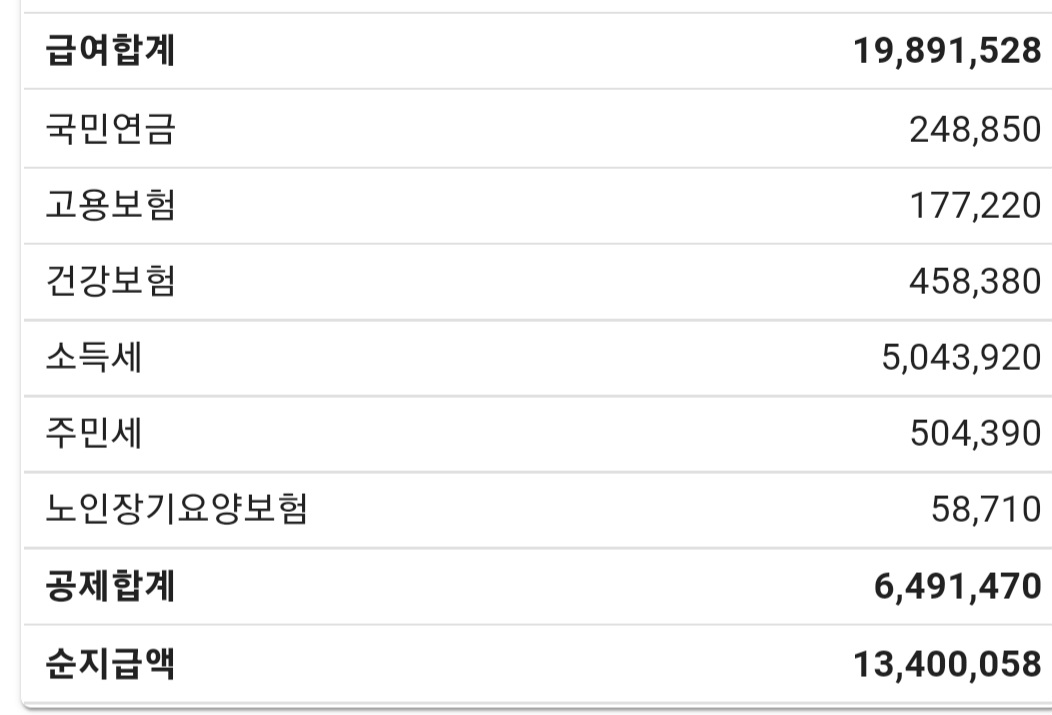Select the 6,491,470 deduction total

click(x=957, y=587)
